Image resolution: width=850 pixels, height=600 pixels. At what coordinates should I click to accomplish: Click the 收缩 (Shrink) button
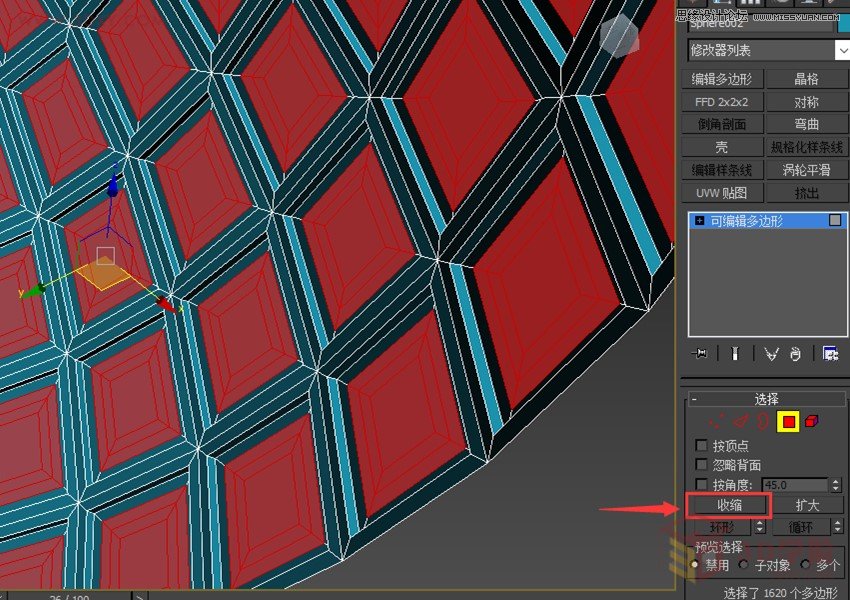[729, 506]
